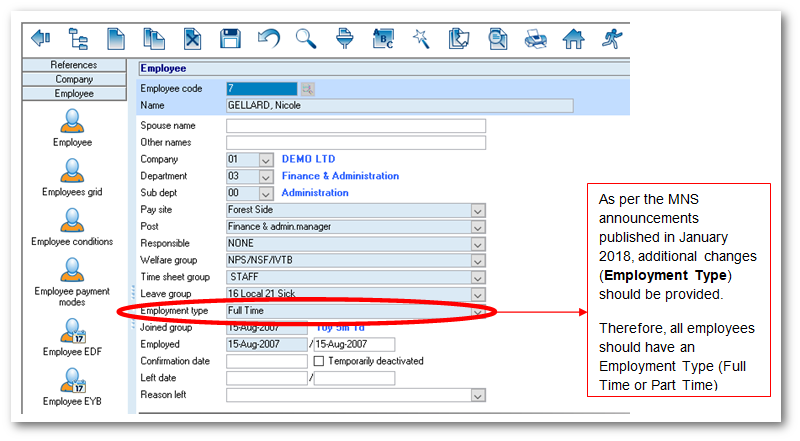Select the Company panel tab
Image resolution: width=800 pixels, height=441 pixels.
(x=74, y=79)
